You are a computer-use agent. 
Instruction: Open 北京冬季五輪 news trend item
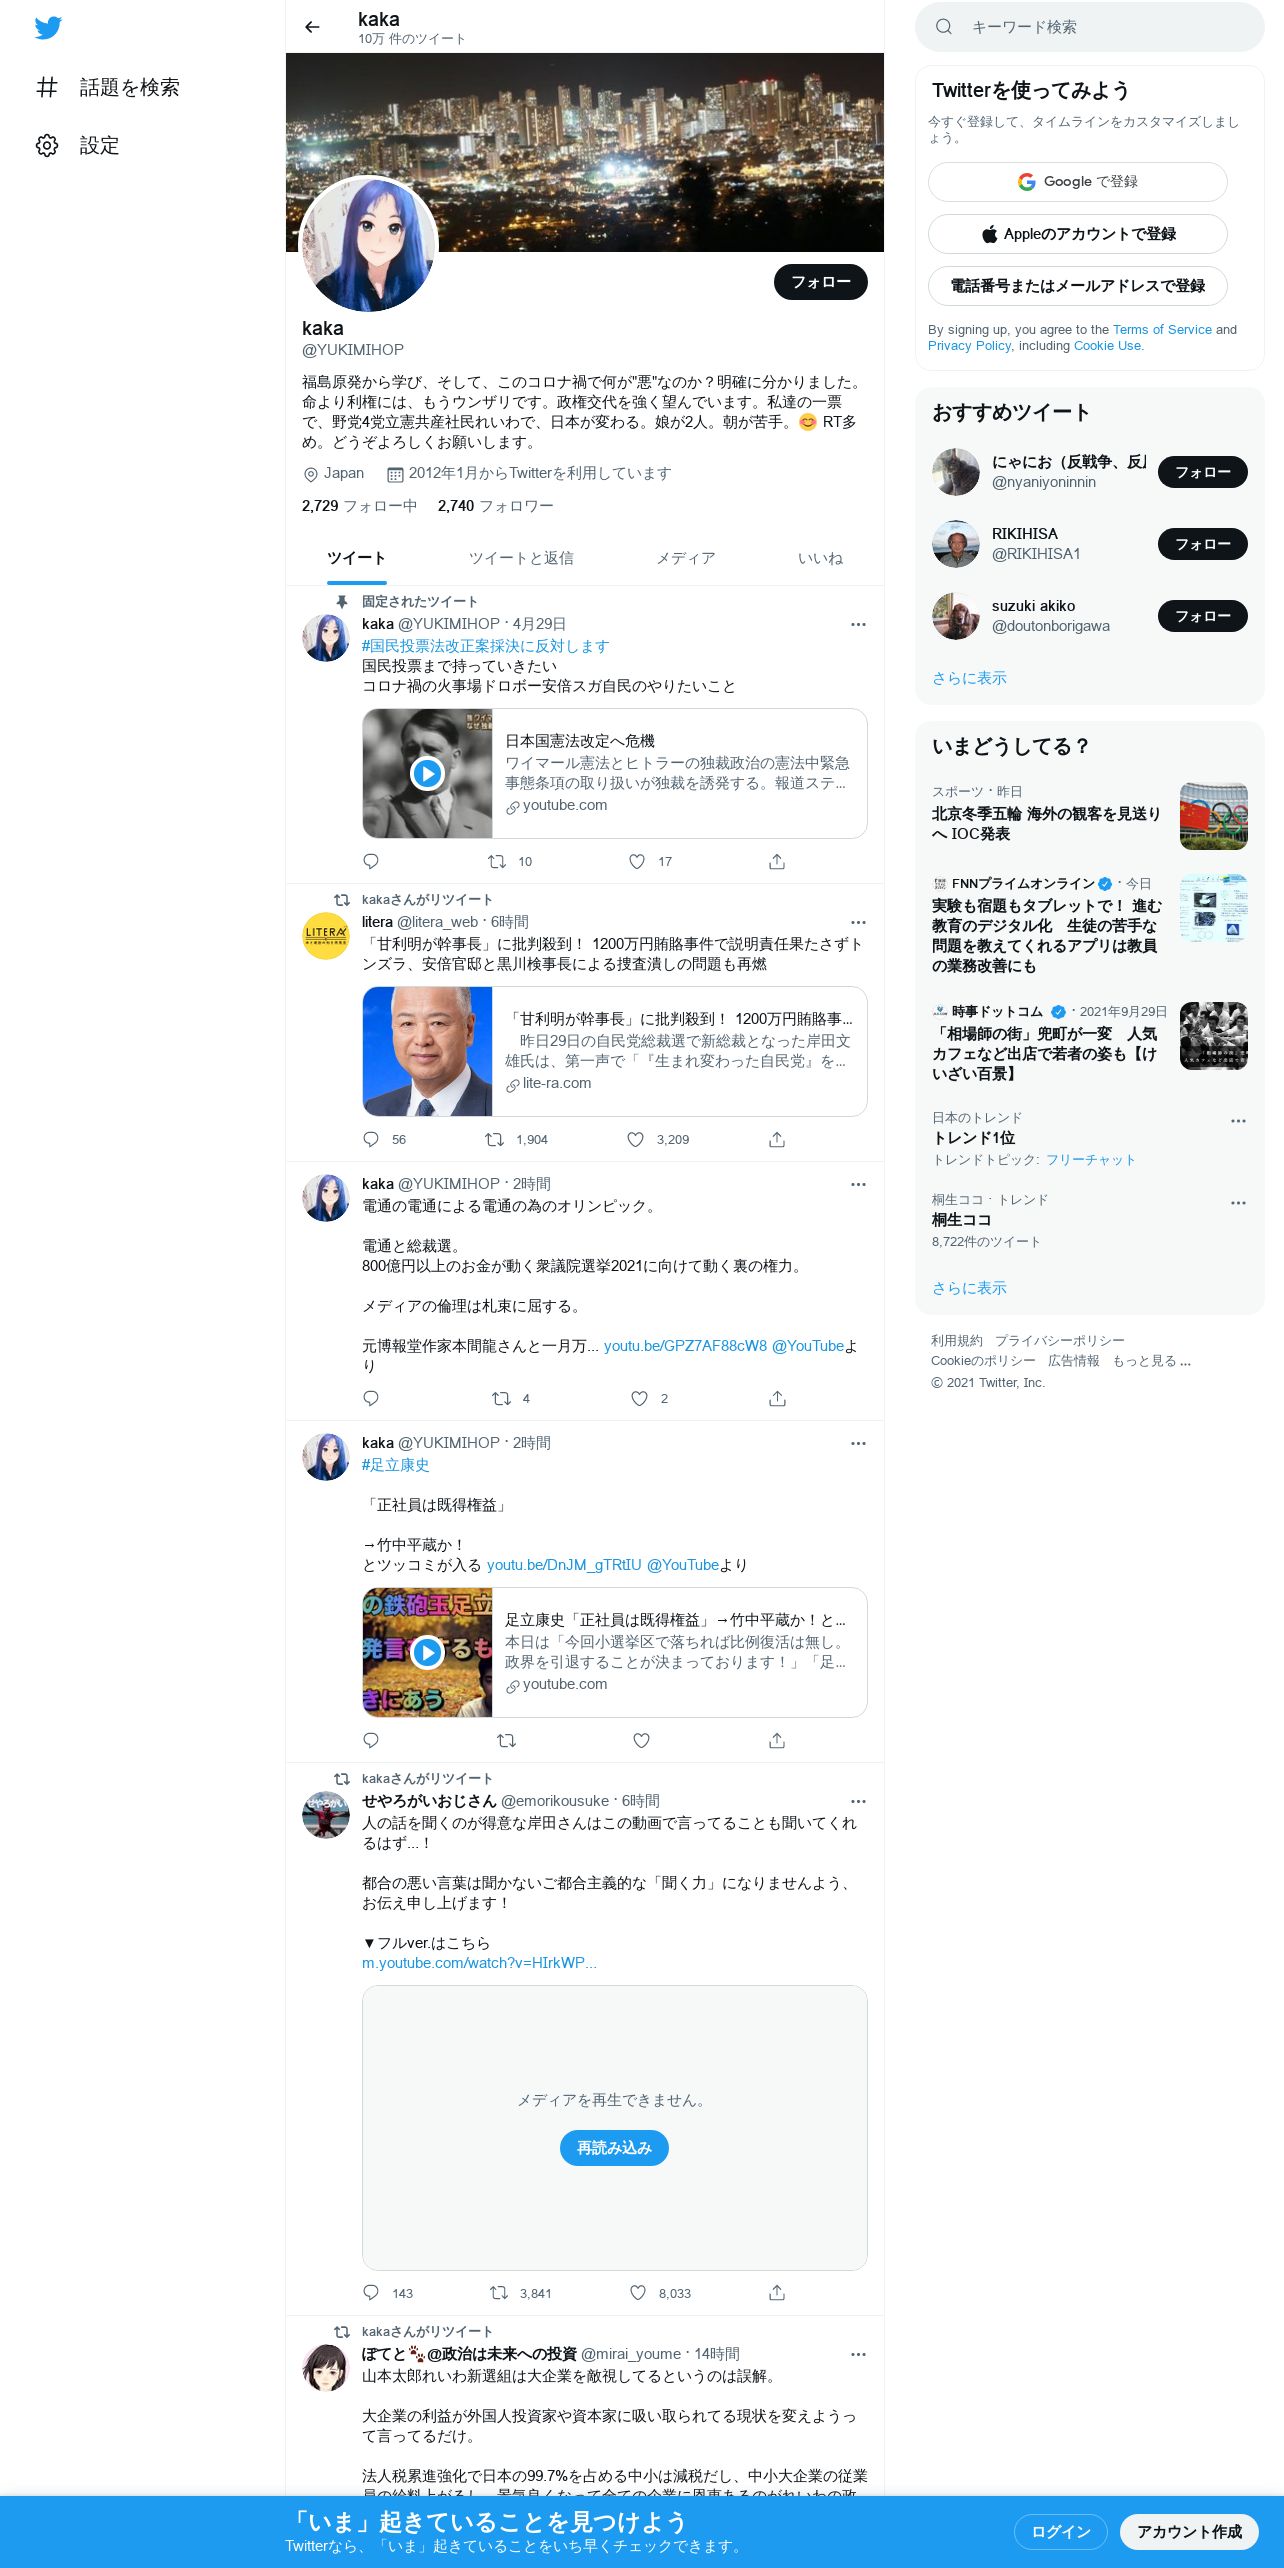1089,815
